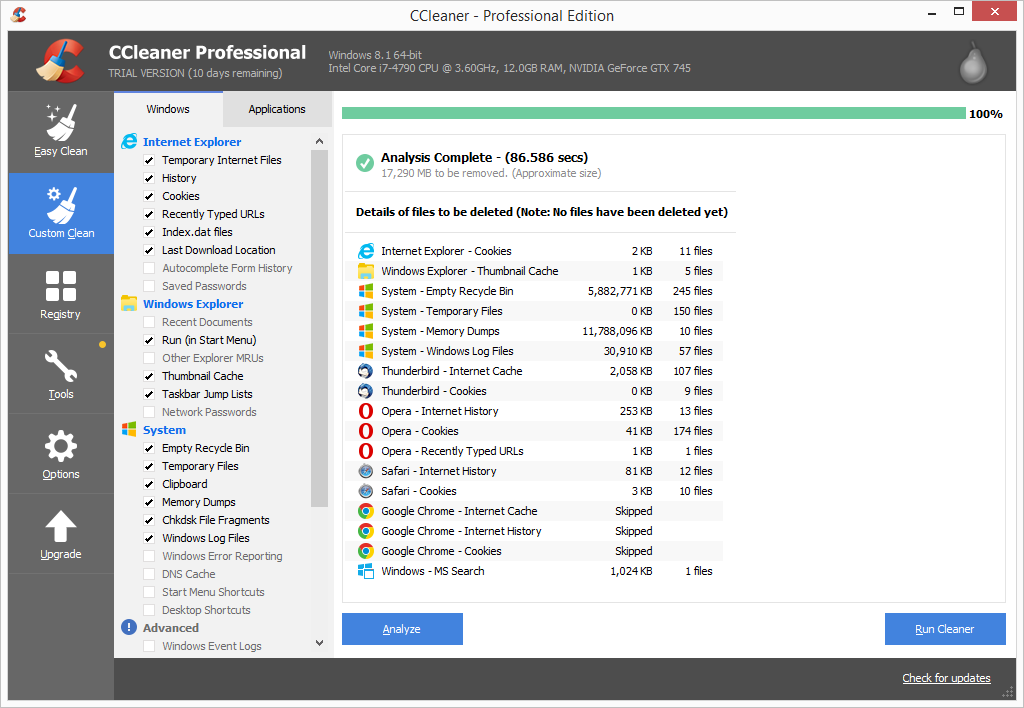
Task: Uncheck Empty Recycle Bin
Action: coord(148,448)
